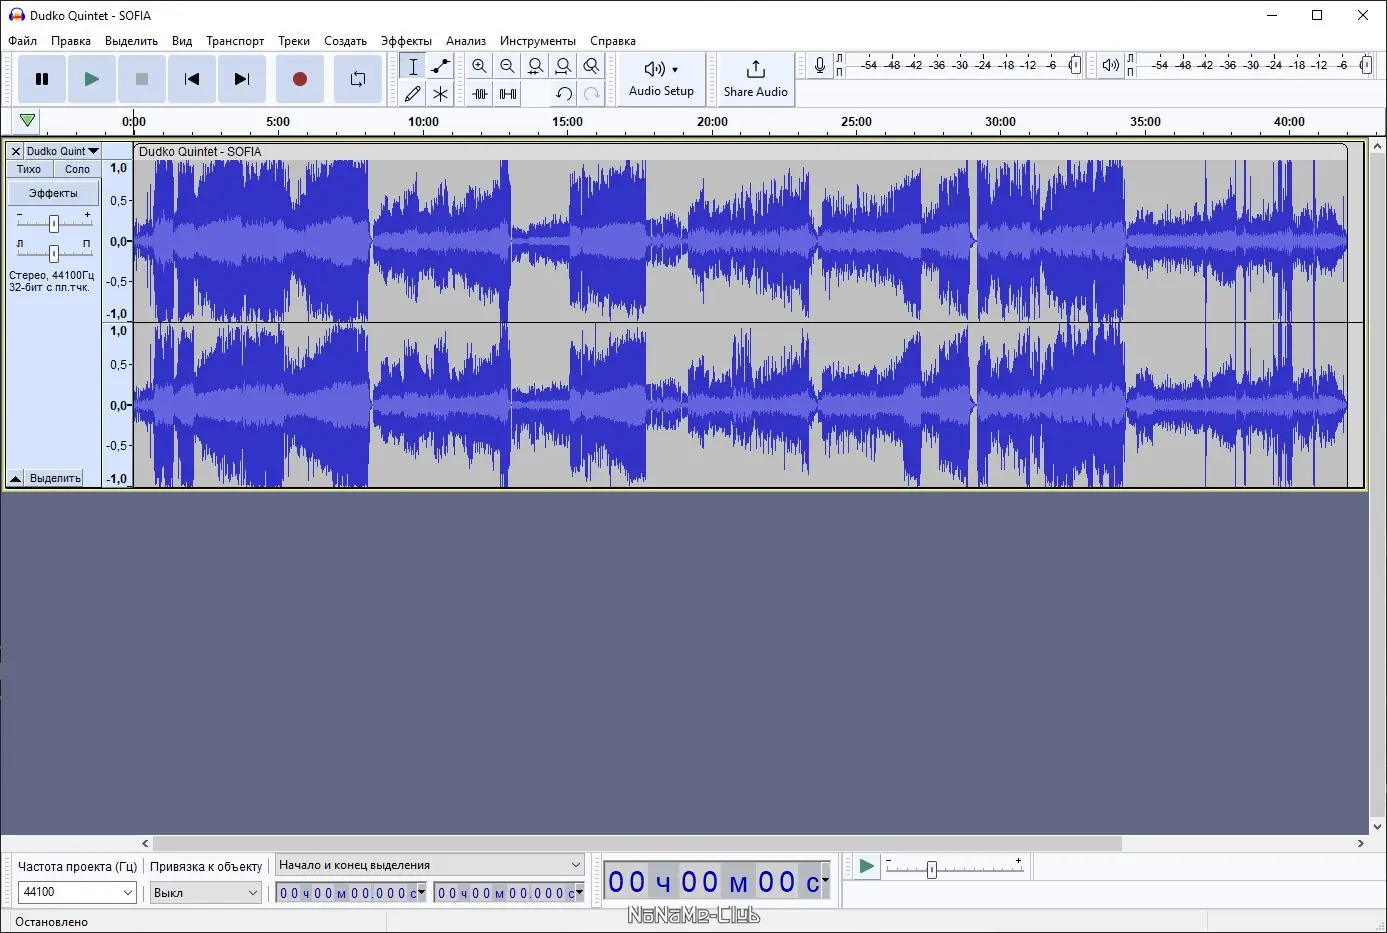1387x933 pixels.
Task: Enable loop playback
Action: click(357, 79)
